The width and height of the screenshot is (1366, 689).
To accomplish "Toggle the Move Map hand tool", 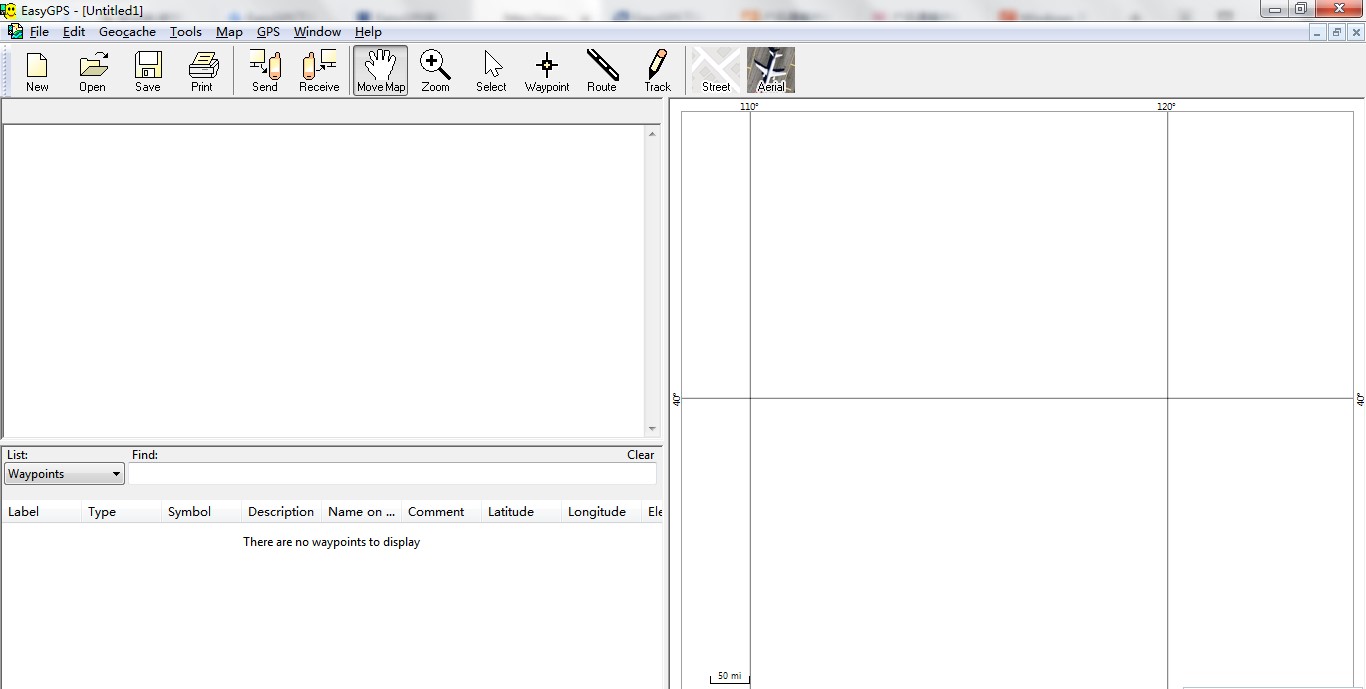I will 381,70.
